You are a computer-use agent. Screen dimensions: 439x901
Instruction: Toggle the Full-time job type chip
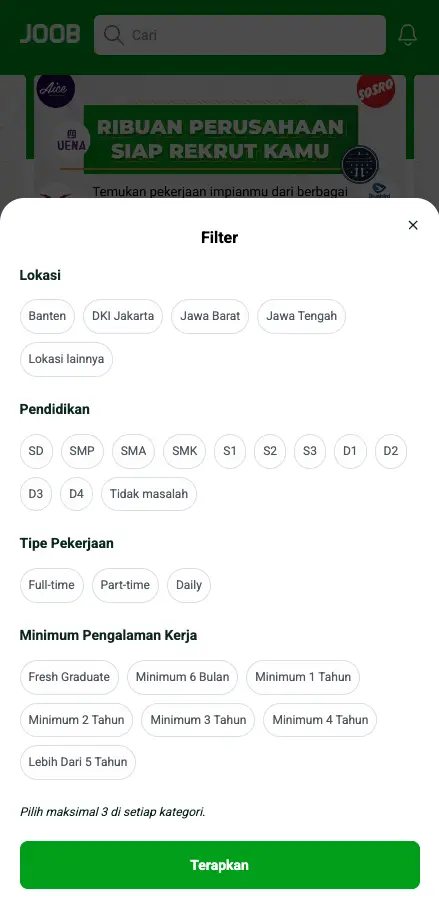52,585
